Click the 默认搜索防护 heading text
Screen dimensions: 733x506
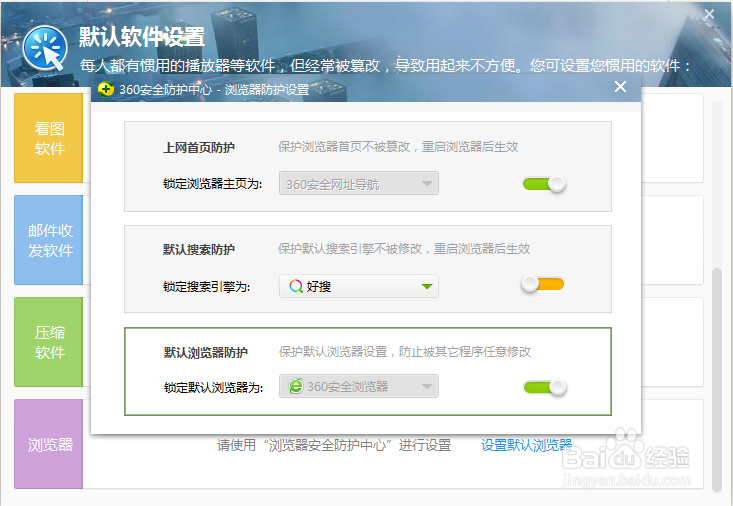[199, 249]
